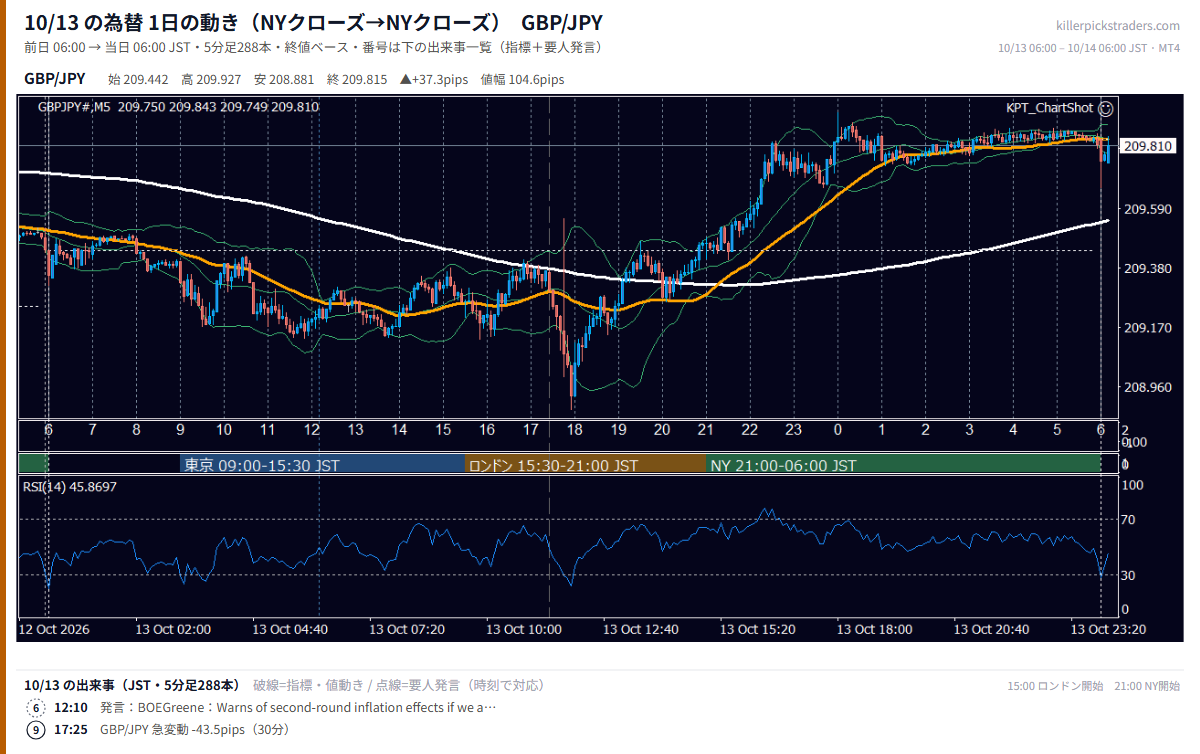Image resolution: width=1200 pixels, height=754 pixels.
Task: Click the KPT_ChartShot smiley face icon
Action: pos(1105,108)
